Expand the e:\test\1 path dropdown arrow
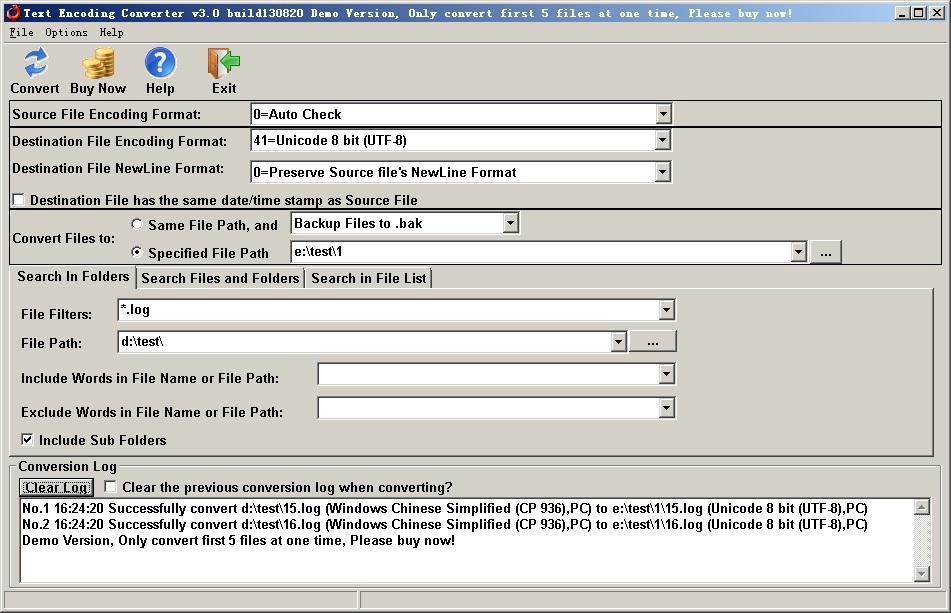 point(798,252)
